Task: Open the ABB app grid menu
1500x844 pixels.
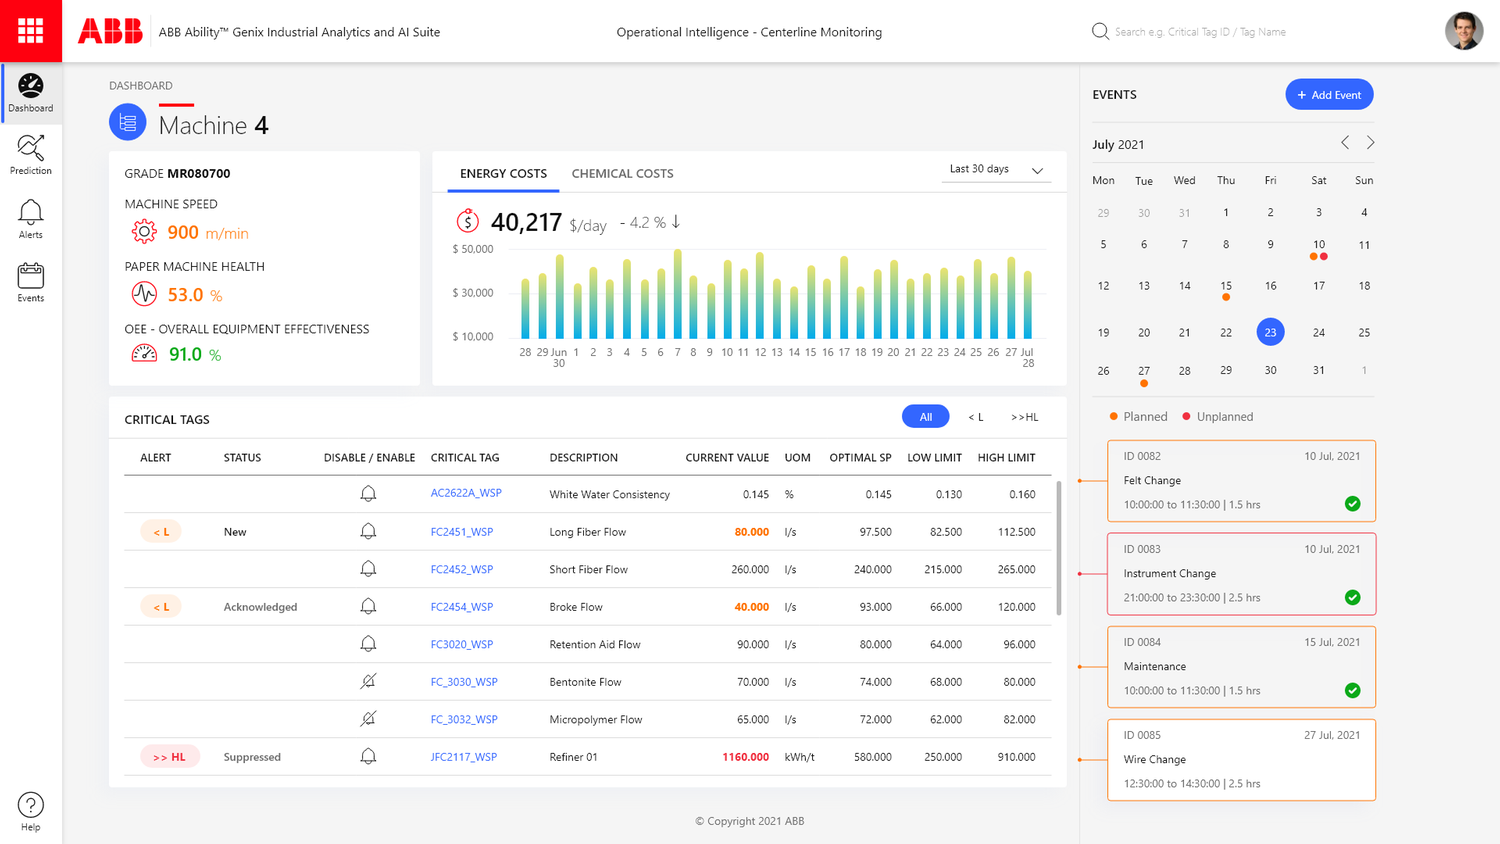Action: click(x=30, y=31)
